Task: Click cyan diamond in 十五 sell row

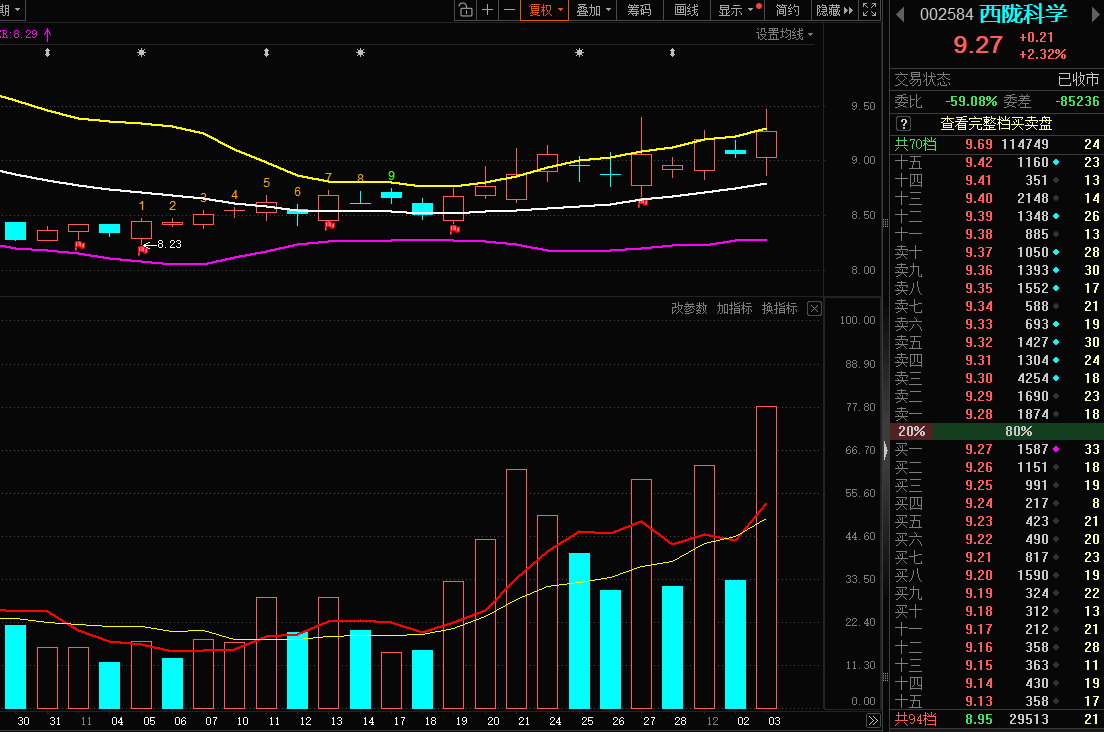Action: pyautogui.click(x=1056, y=163)
